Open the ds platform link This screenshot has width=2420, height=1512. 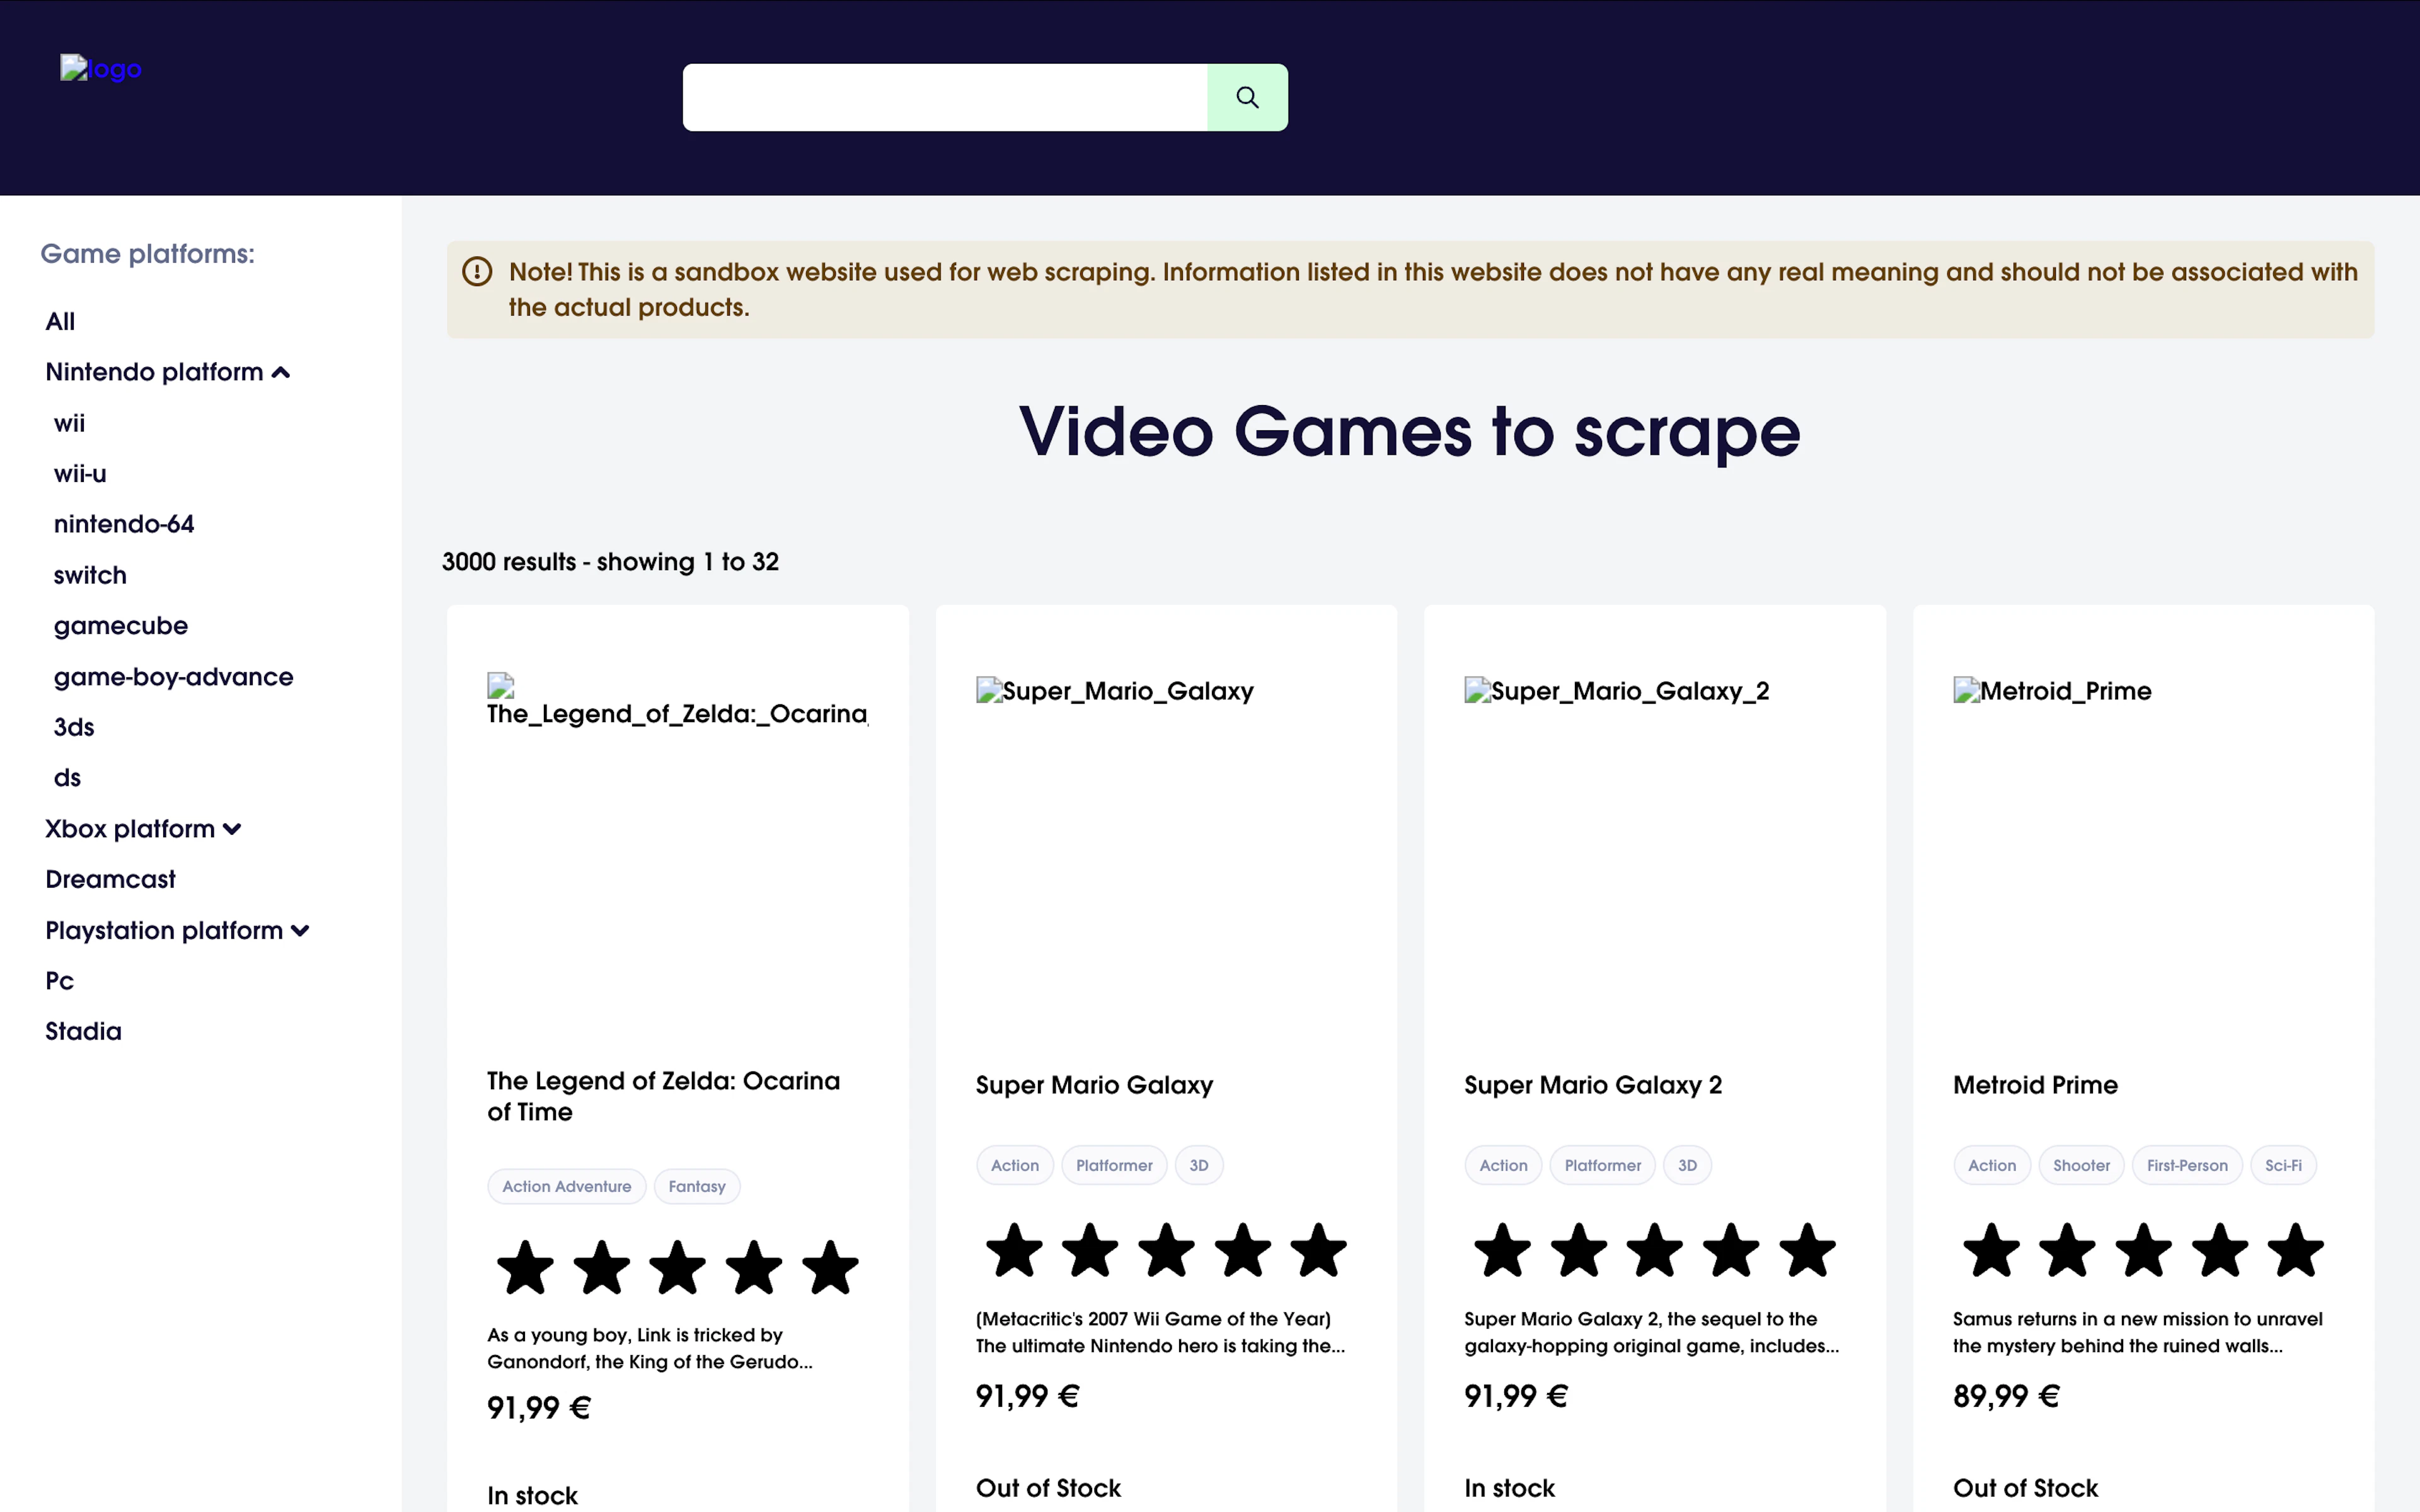(x=67, y=778)
